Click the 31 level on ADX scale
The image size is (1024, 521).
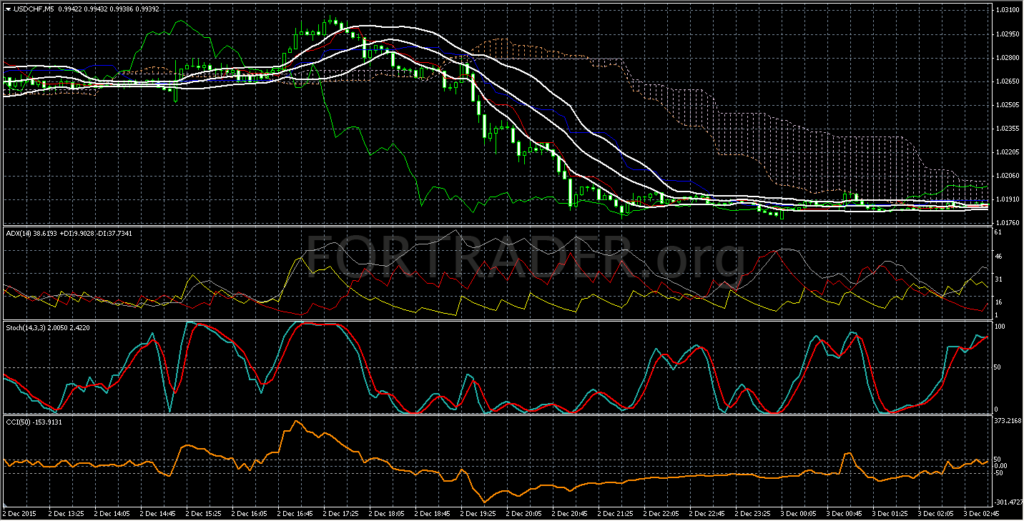[999, 279]
